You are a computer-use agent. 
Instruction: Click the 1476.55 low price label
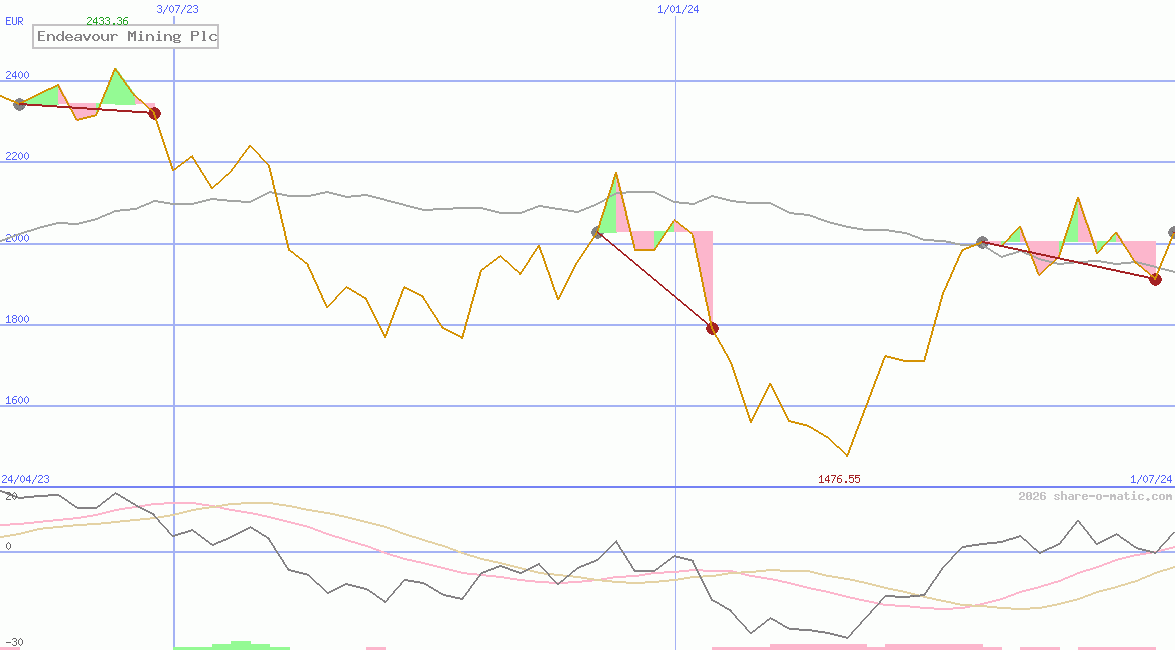coord(840,479)
